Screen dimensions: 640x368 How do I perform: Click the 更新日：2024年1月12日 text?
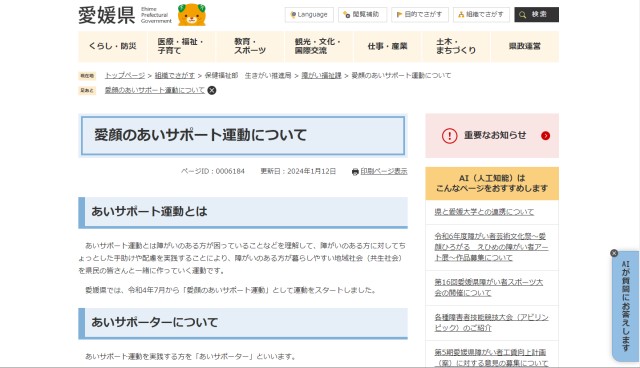click(298, 171)
